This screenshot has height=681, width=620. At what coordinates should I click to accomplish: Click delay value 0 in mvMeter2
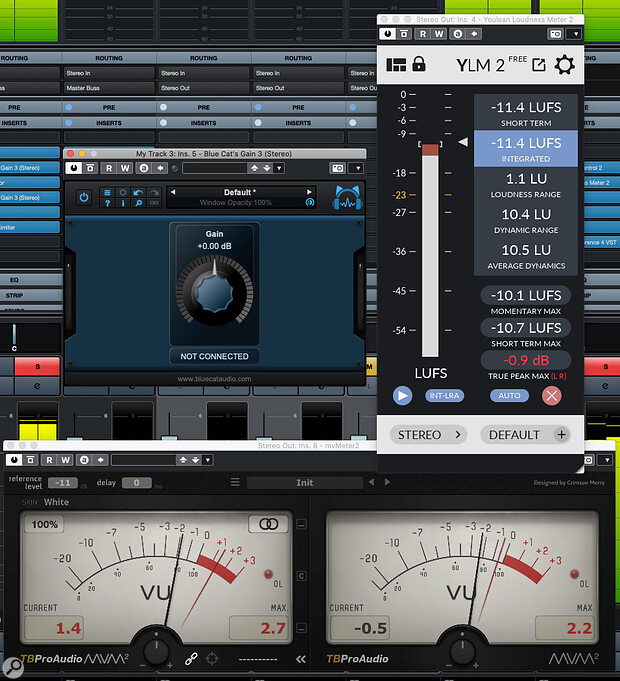point(136,483)
